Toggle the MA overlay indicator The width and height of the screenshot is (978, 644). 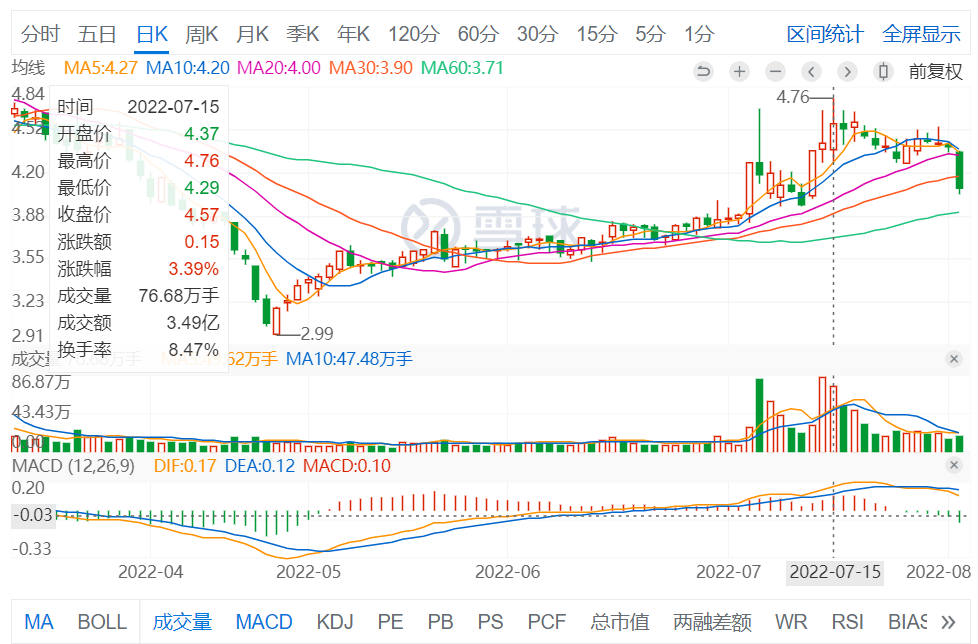39,622
